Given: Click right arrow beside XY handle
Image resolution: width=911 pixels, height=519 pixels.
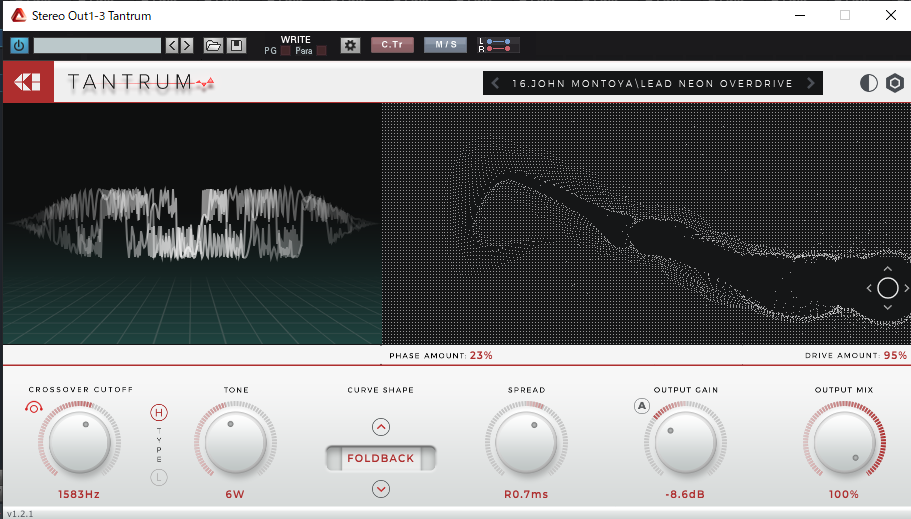Looking at the screenshot, I should pyautogui.click(x=906, y=288).
